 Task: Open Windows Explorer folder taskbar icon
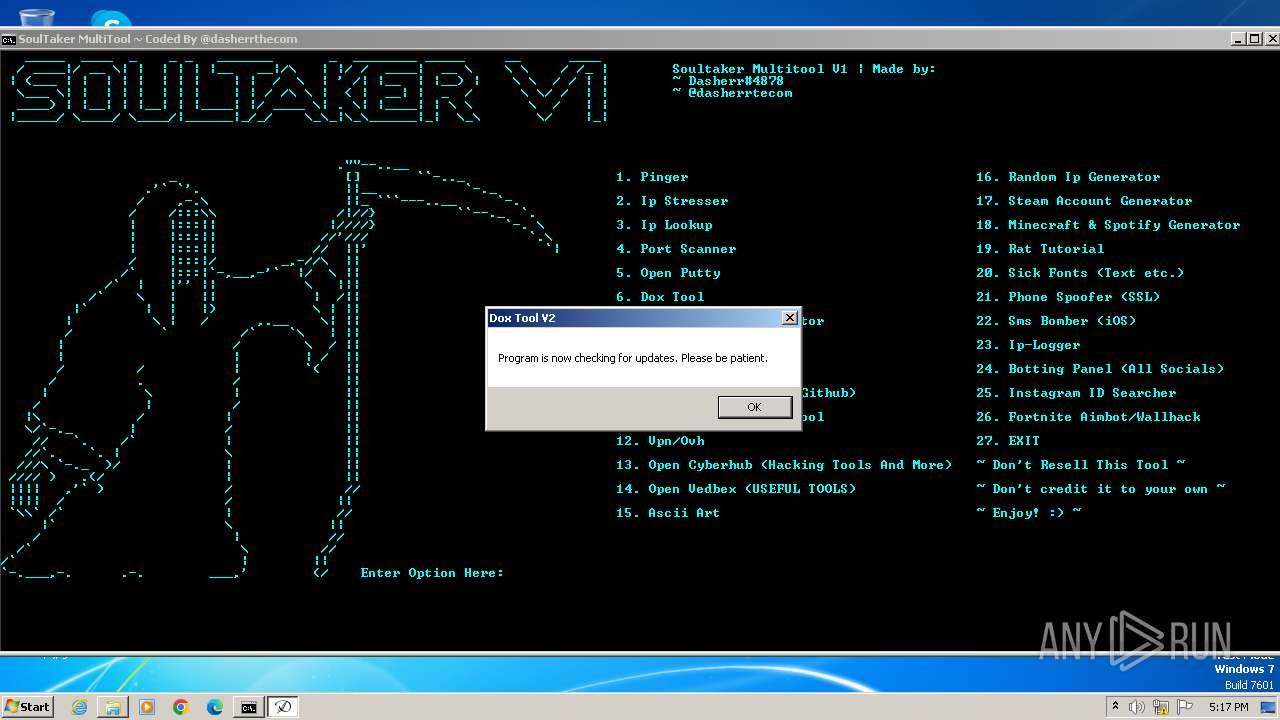[113, 707]
